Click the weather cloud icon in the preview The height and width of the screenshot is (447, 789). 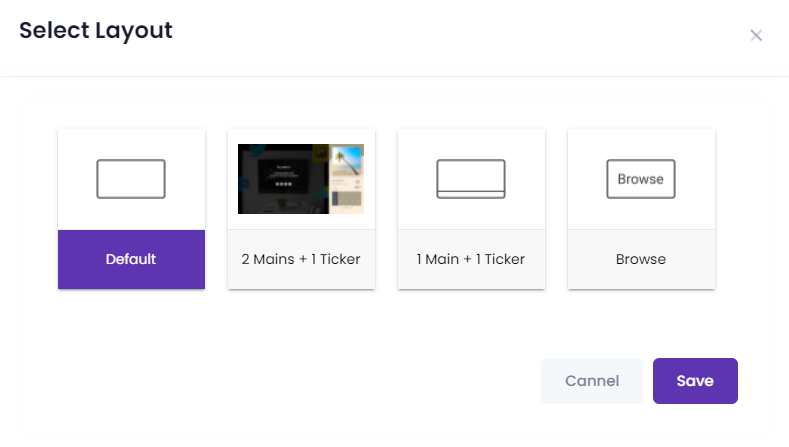(322, 192)
